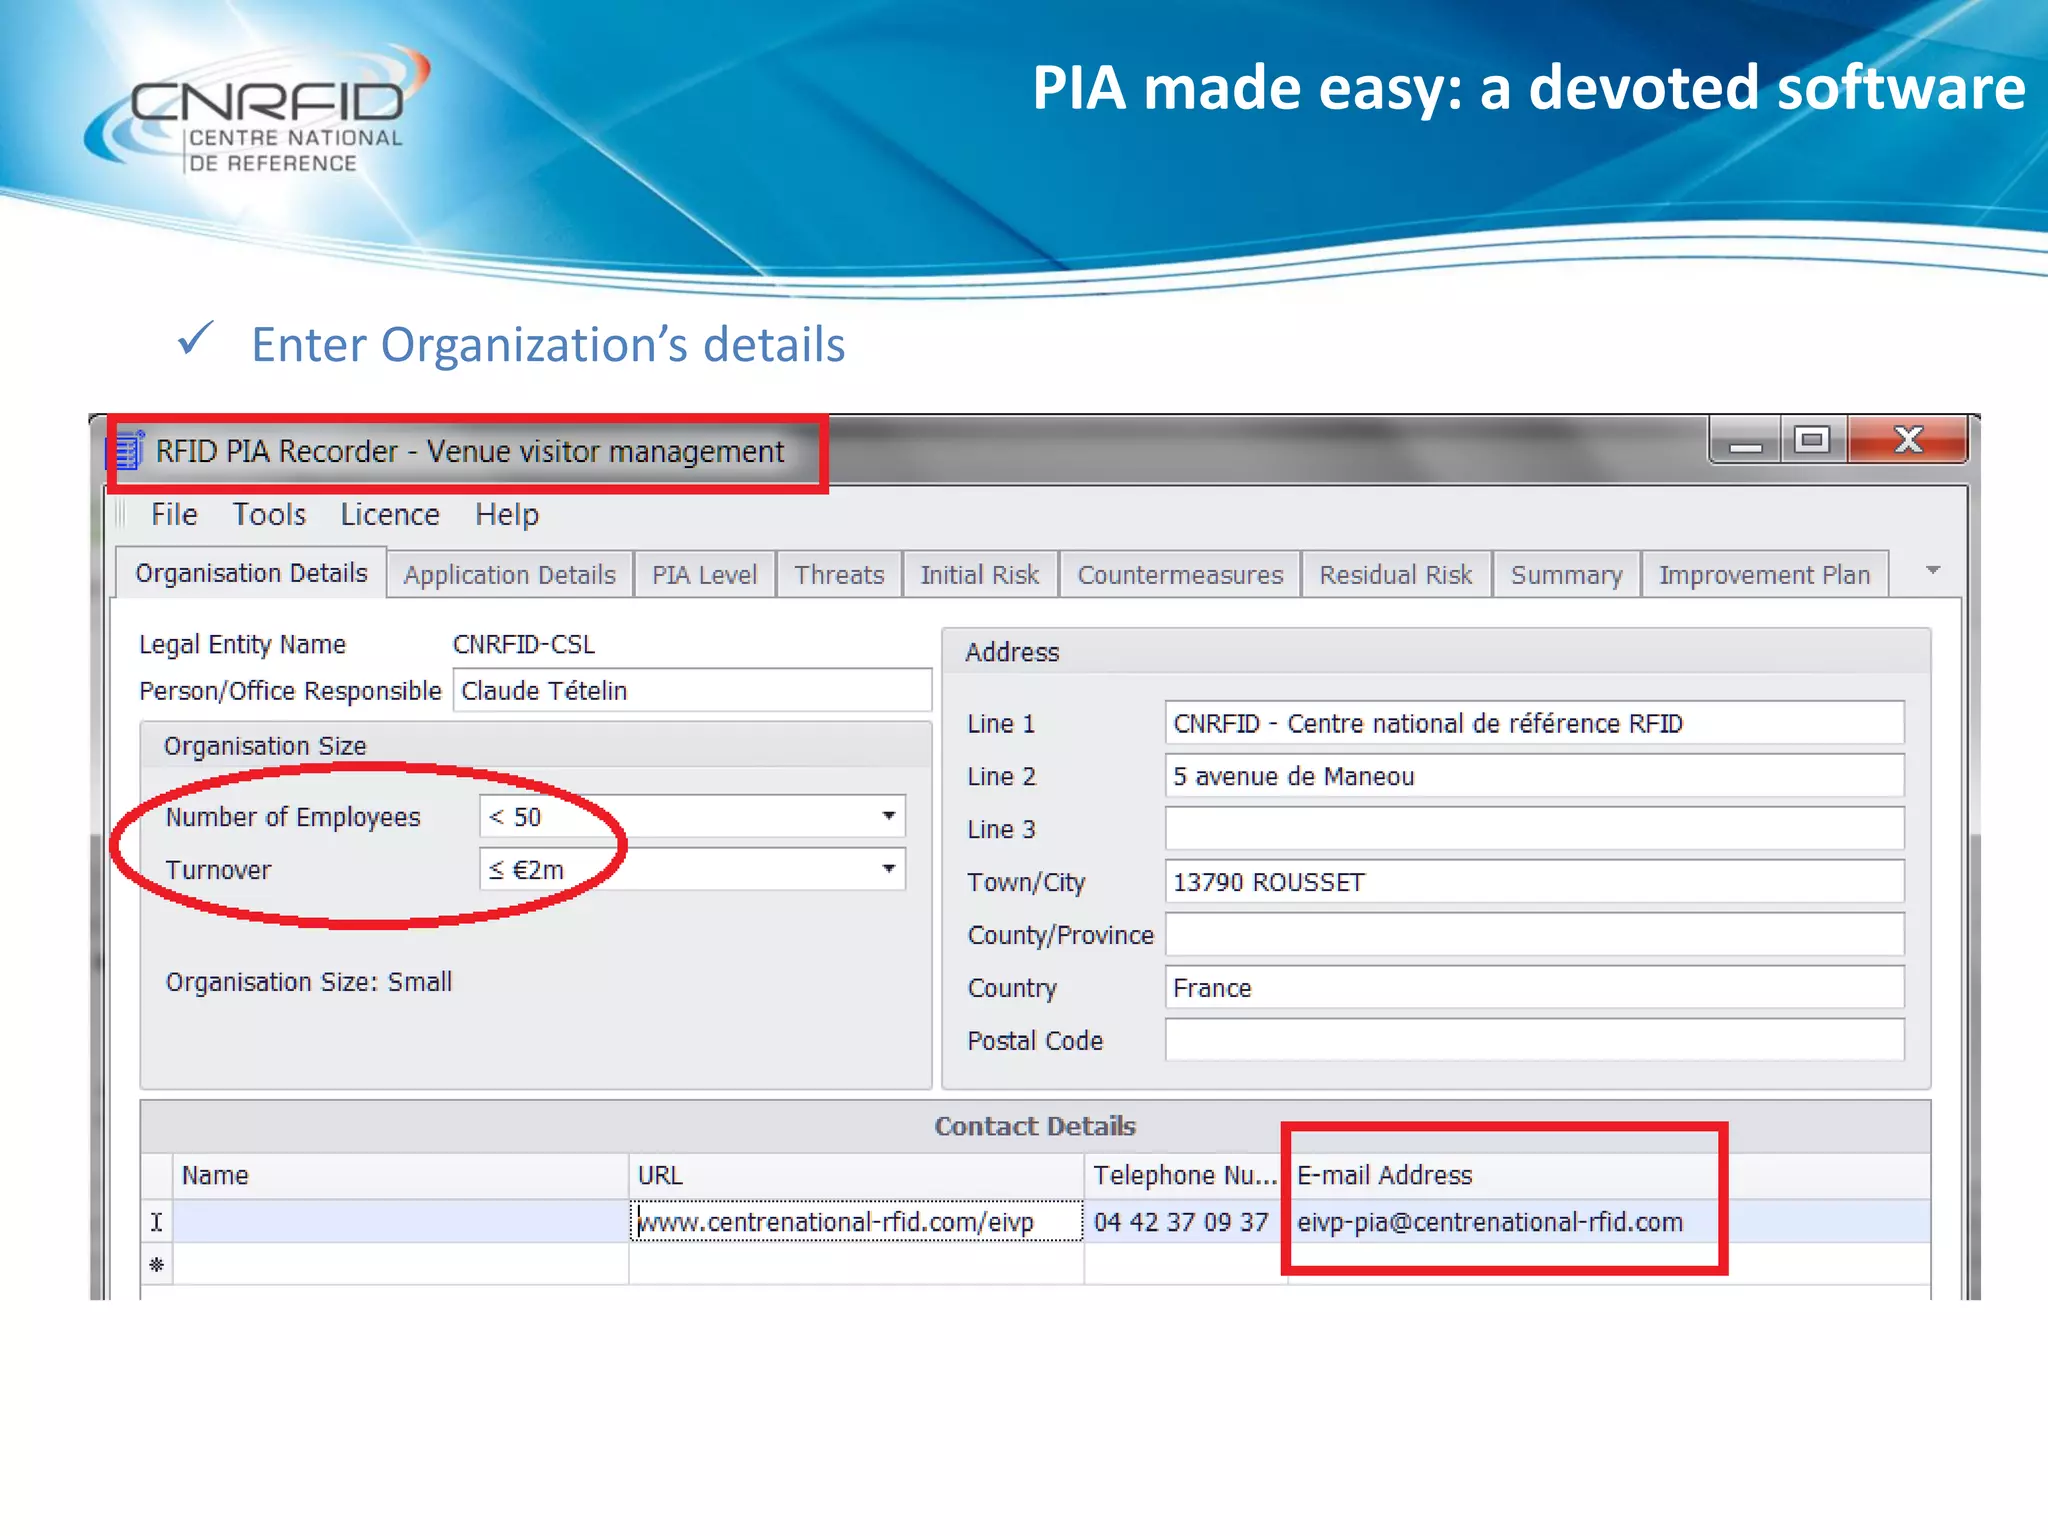This screenshot has width=2048, height=1536.
Task: Open the Summary tab
Action: pos(1566,575)
